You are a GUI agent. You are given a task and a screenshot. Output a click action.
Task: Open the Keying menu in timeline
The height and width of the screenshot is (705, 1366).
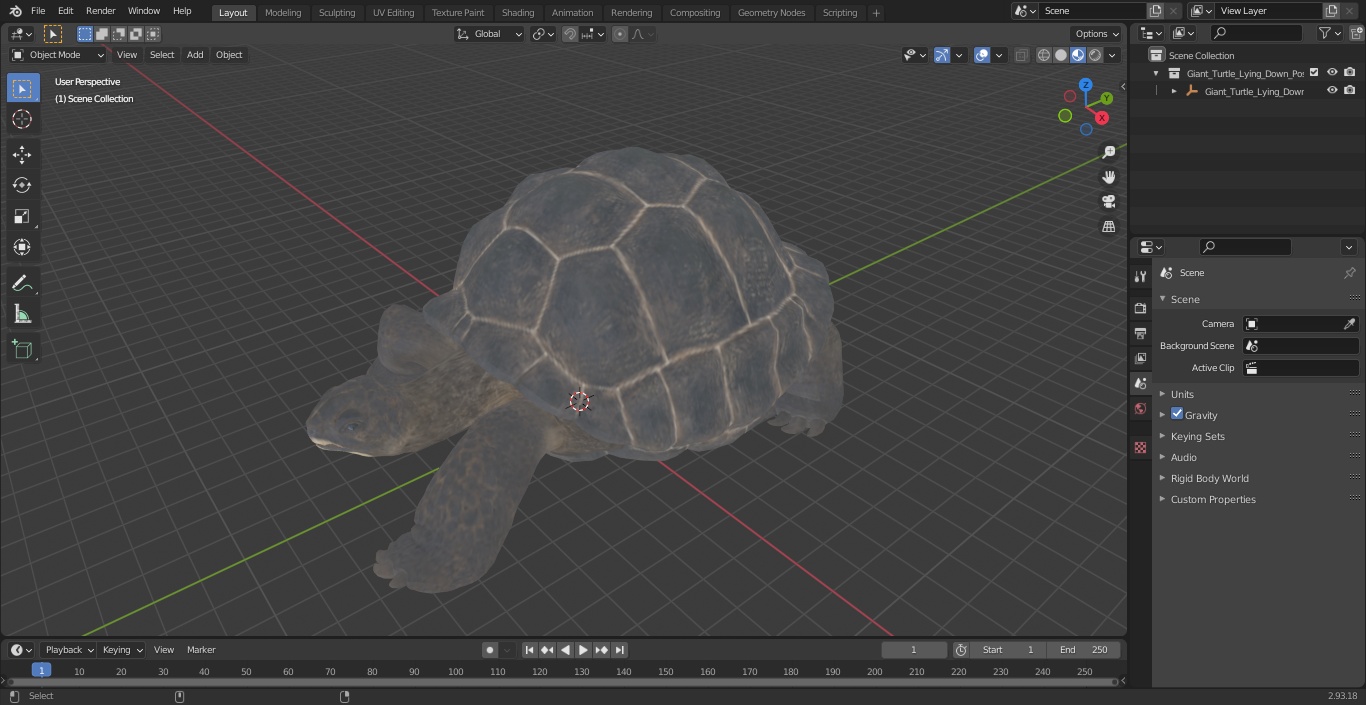click(122, 650)
